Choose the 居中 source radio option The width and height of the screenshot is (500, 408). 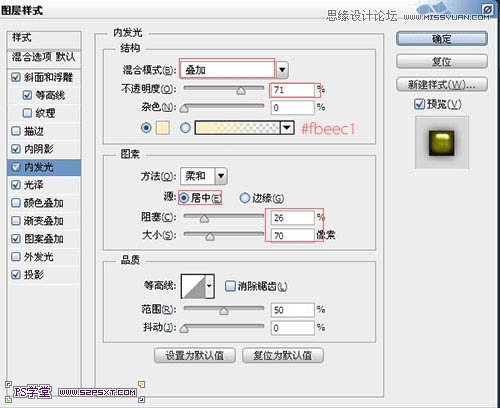184,198
